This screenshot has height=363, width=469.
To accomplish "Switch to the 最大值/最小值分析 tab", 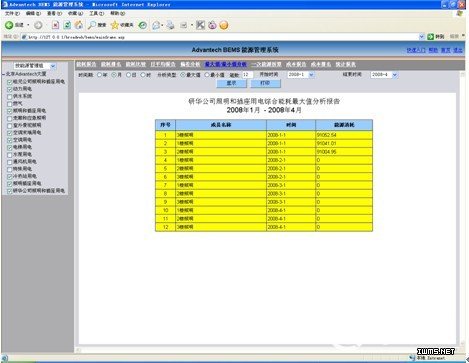I will (x=226, y=64).
